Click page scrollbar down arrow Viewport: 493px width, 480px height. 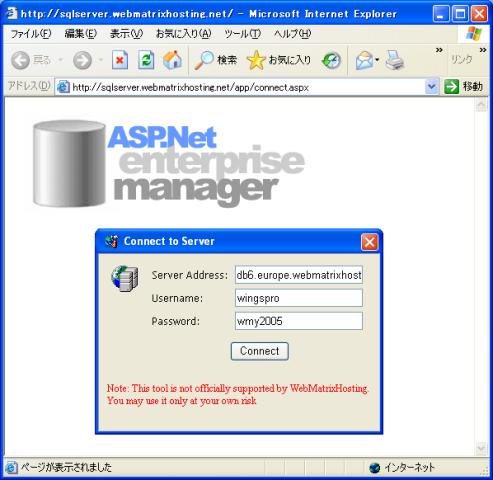point(481,449)
